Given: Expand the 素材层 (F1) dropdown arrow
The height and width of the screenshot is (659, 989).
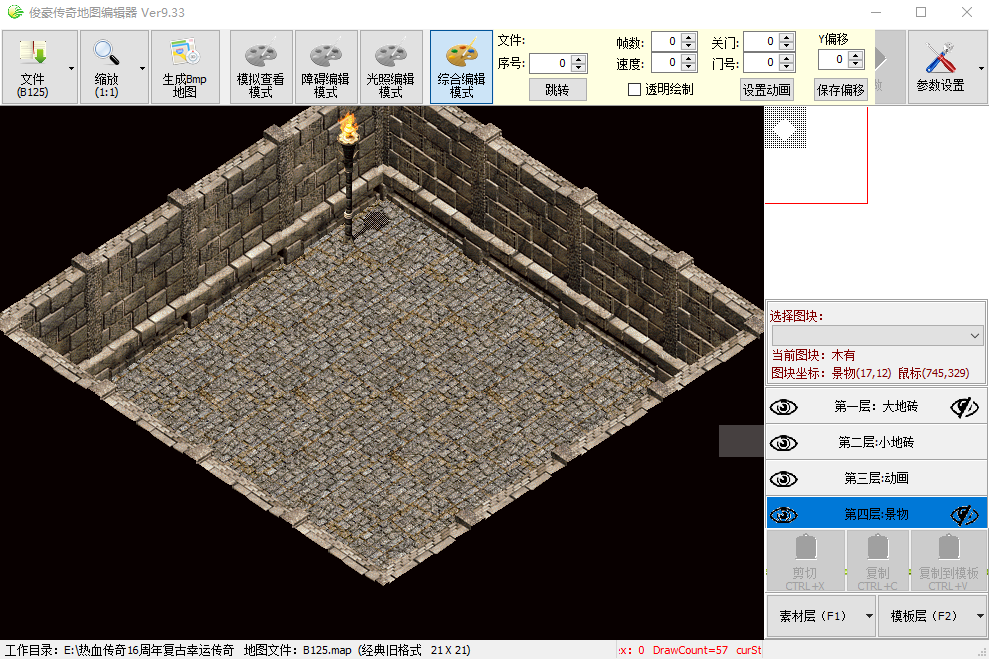Looking at the screenshot, I should tap(869, 615).
